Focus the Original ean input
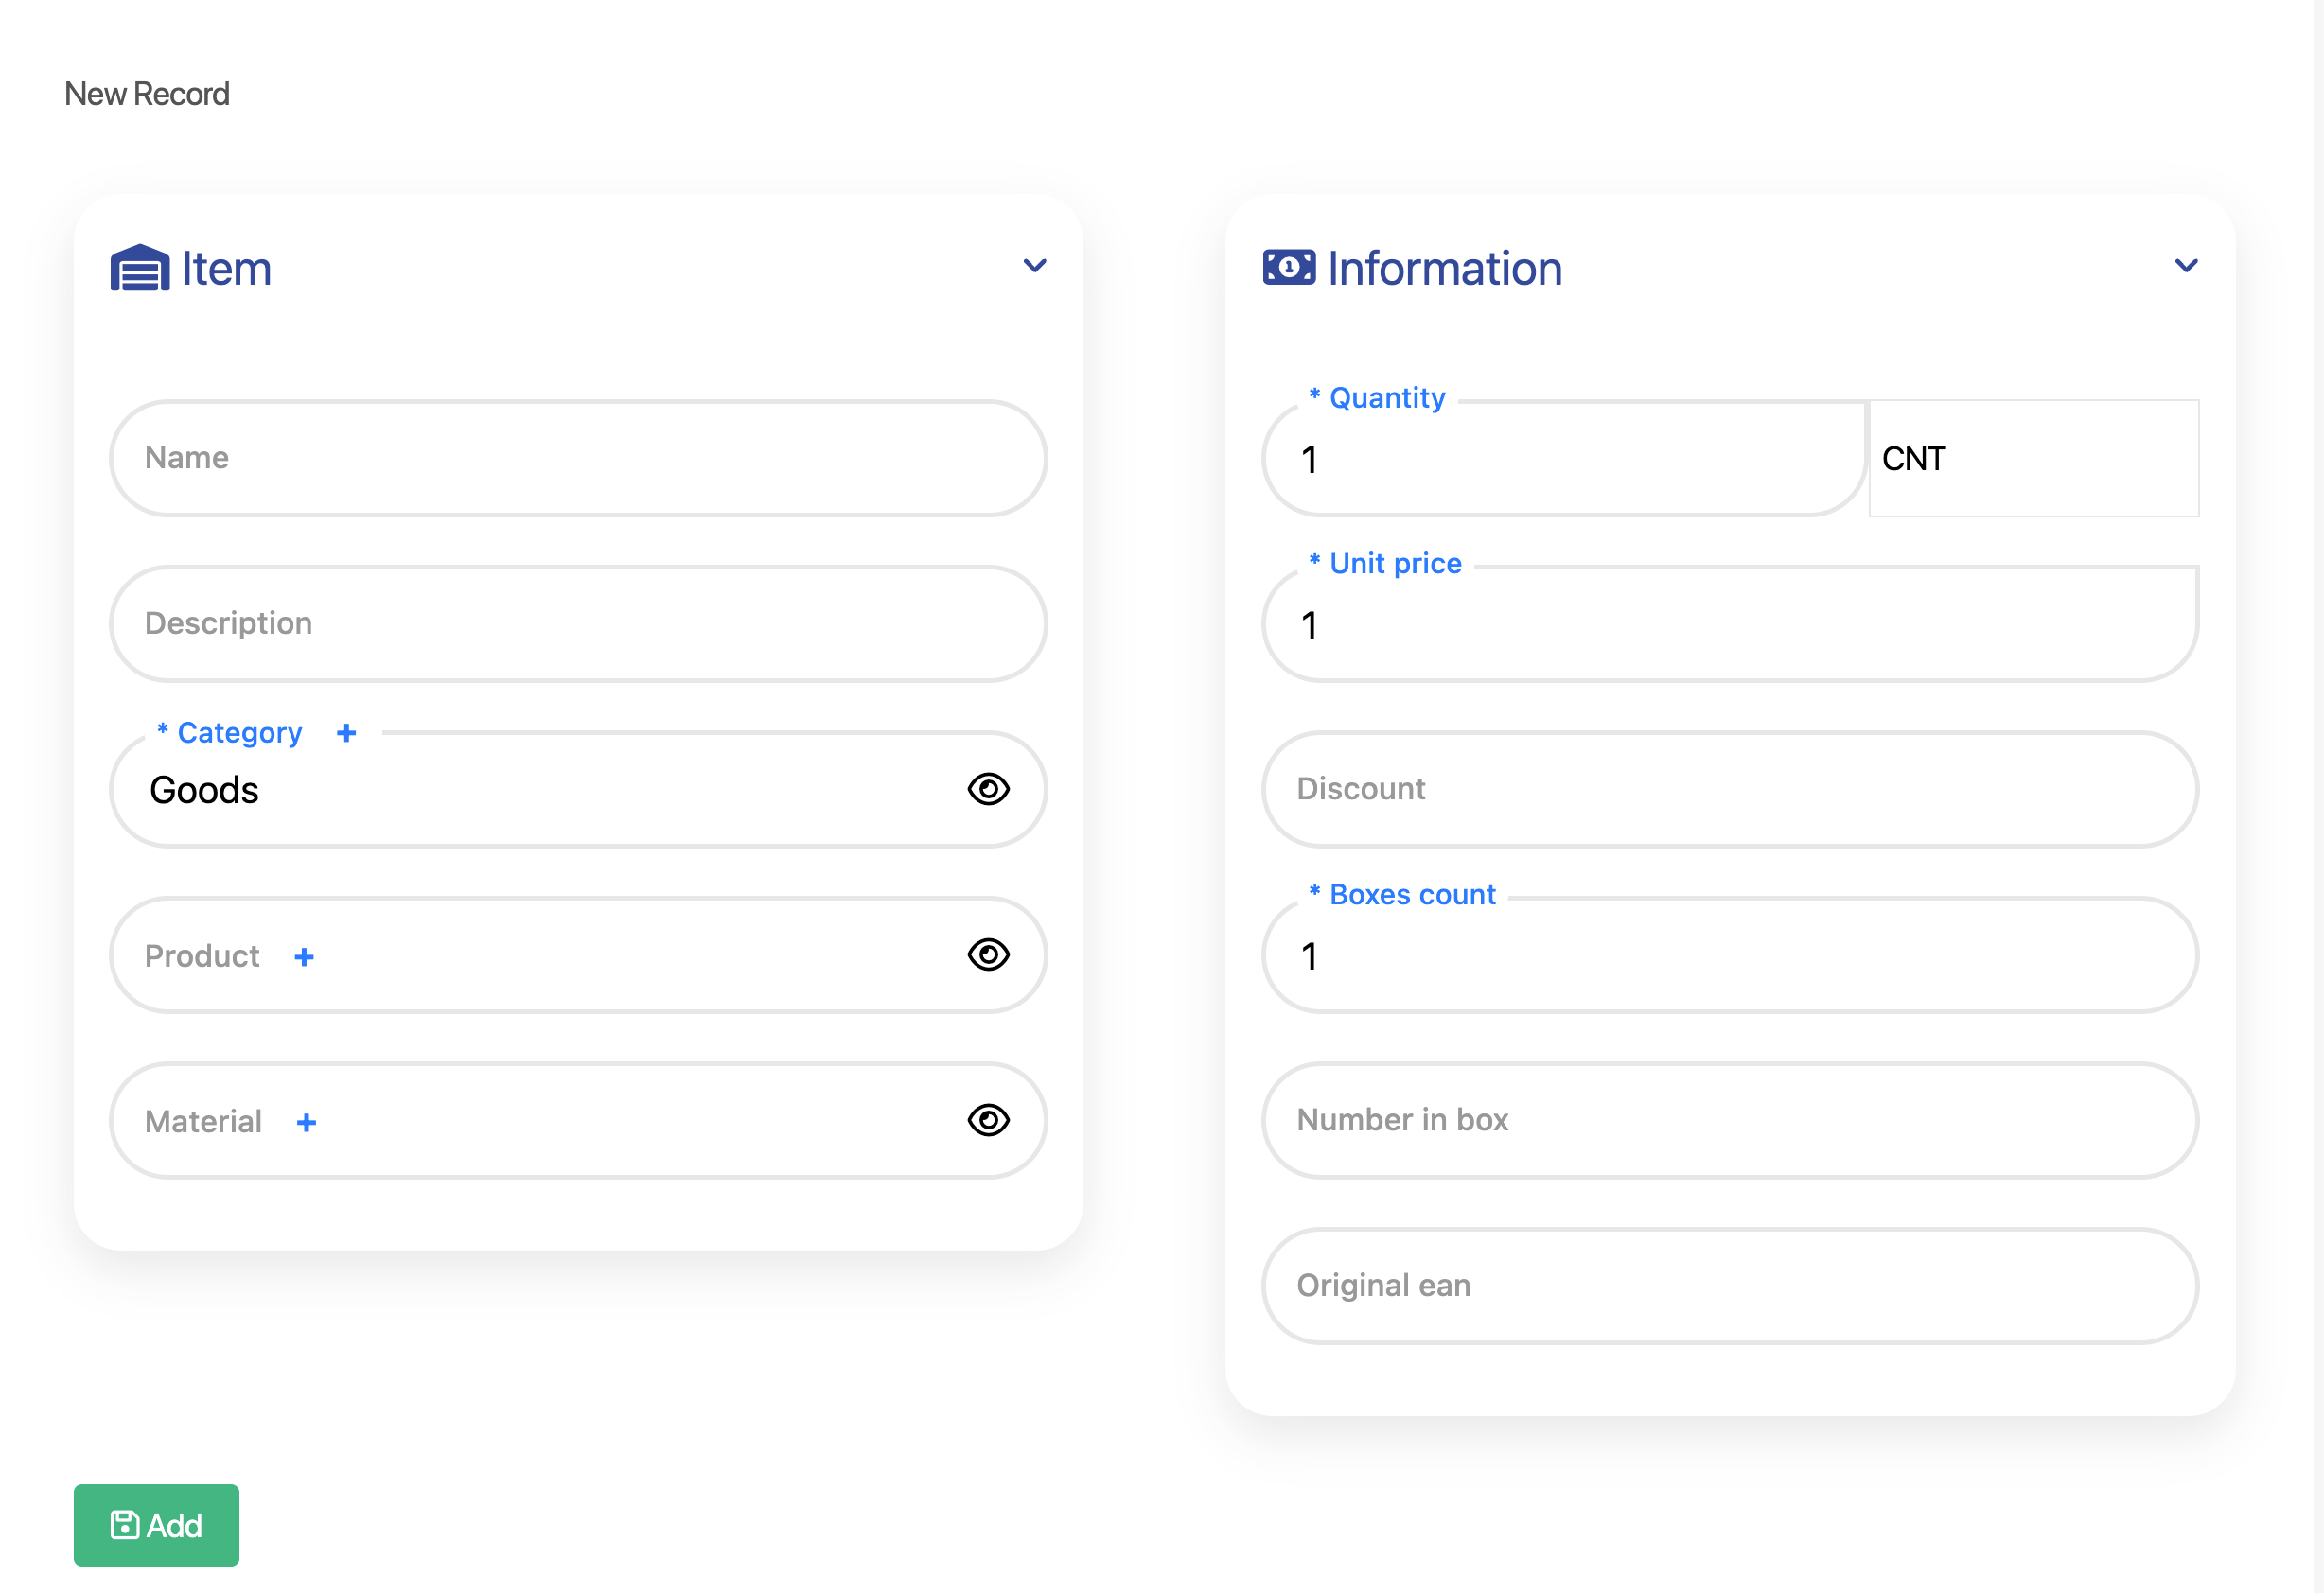This screenshot has height=1593, width=2324. point(1729,1286)
